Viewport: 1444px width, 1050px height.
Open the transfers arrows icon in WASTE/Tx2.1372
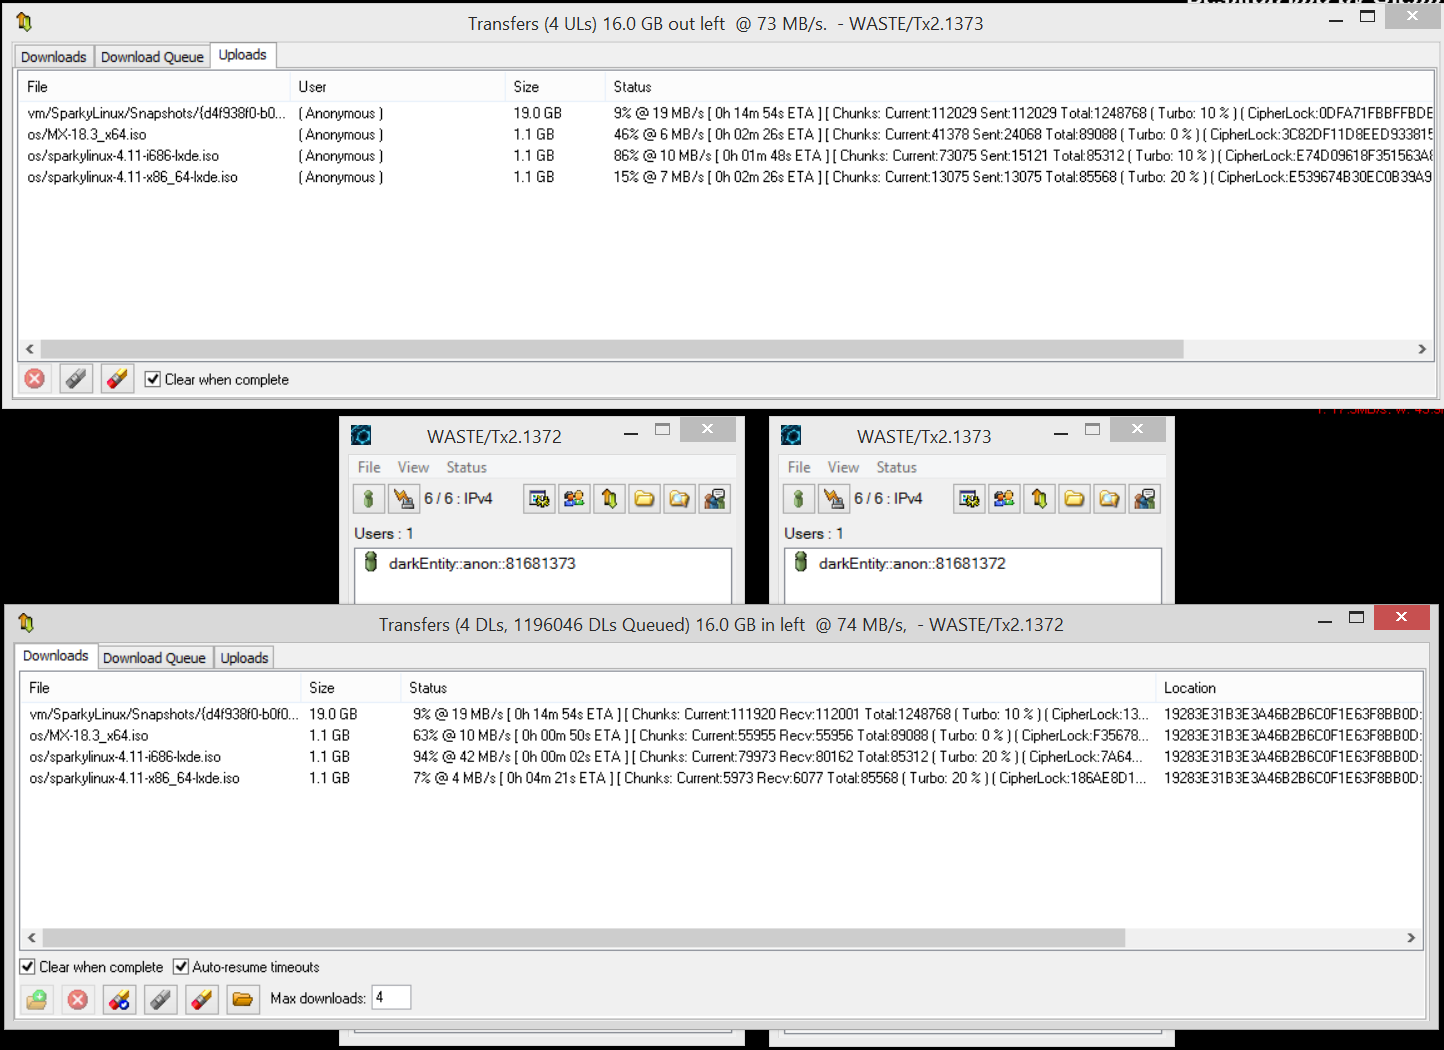click(610, 498)
